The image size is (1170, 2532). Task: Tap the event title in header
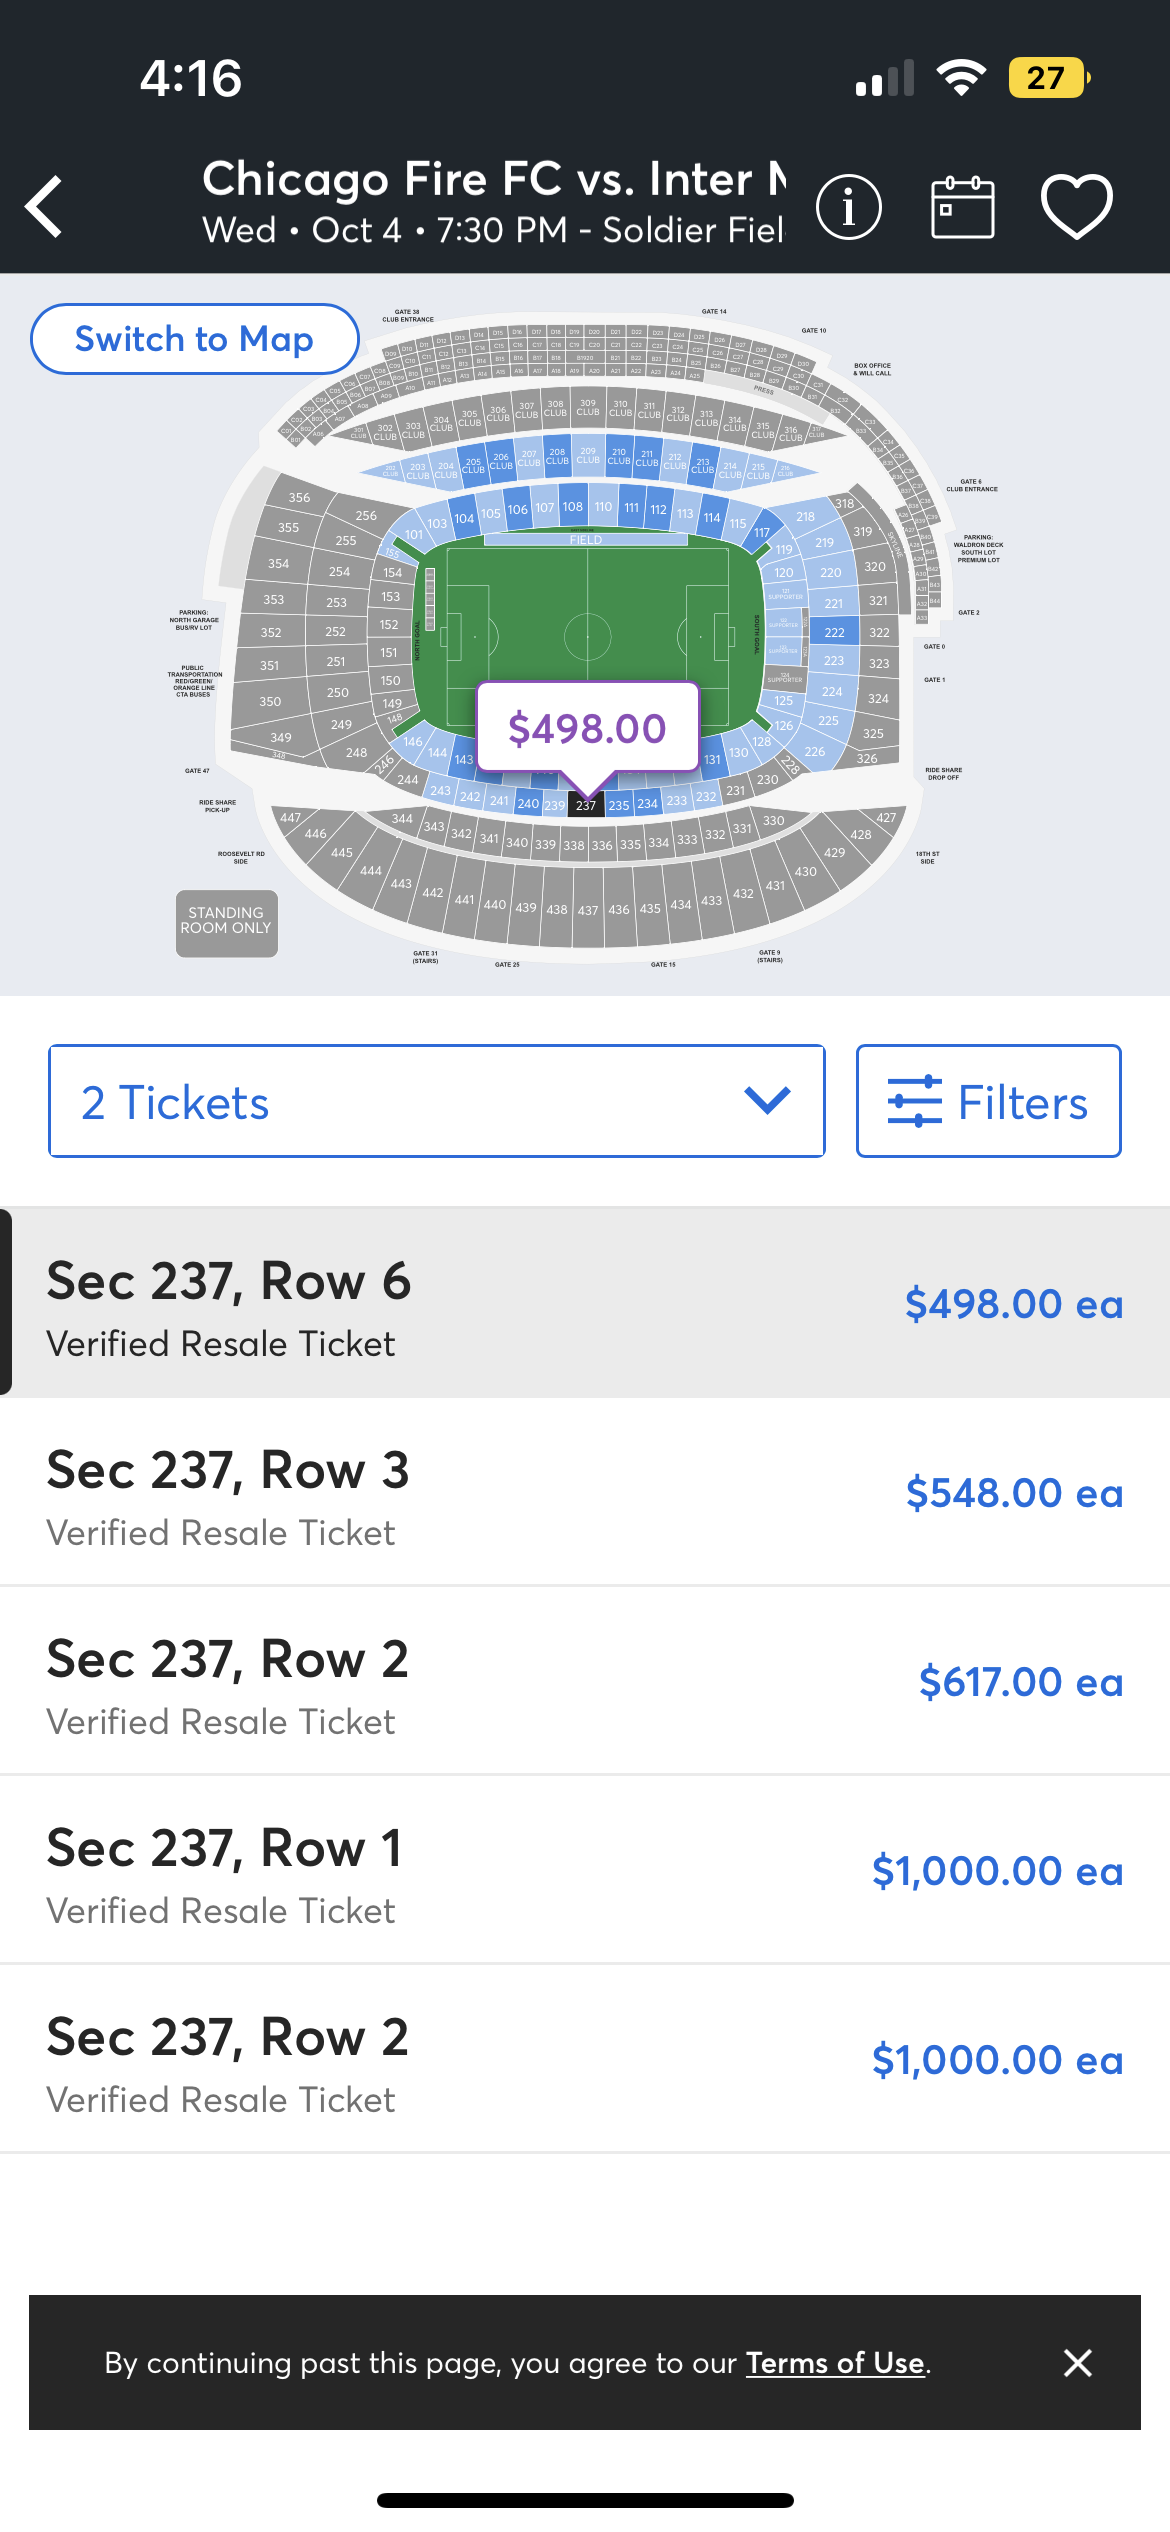[x=493, y=179]
